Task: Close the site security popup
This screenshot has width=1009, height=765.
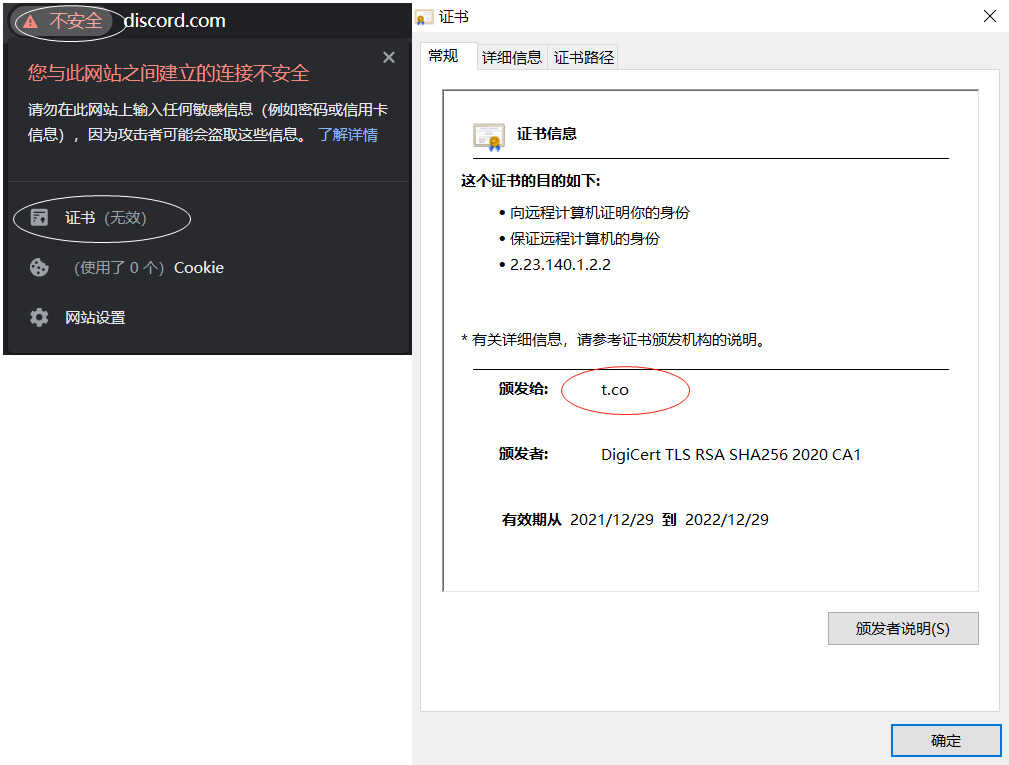Action: pos(389,57)
